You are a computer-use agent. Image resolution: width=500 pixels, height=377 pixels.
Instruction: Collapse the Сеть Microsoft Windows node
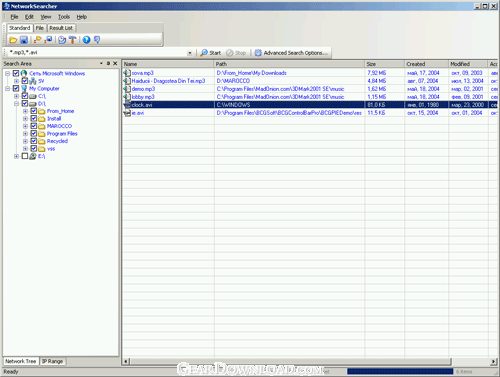point(7,73)
